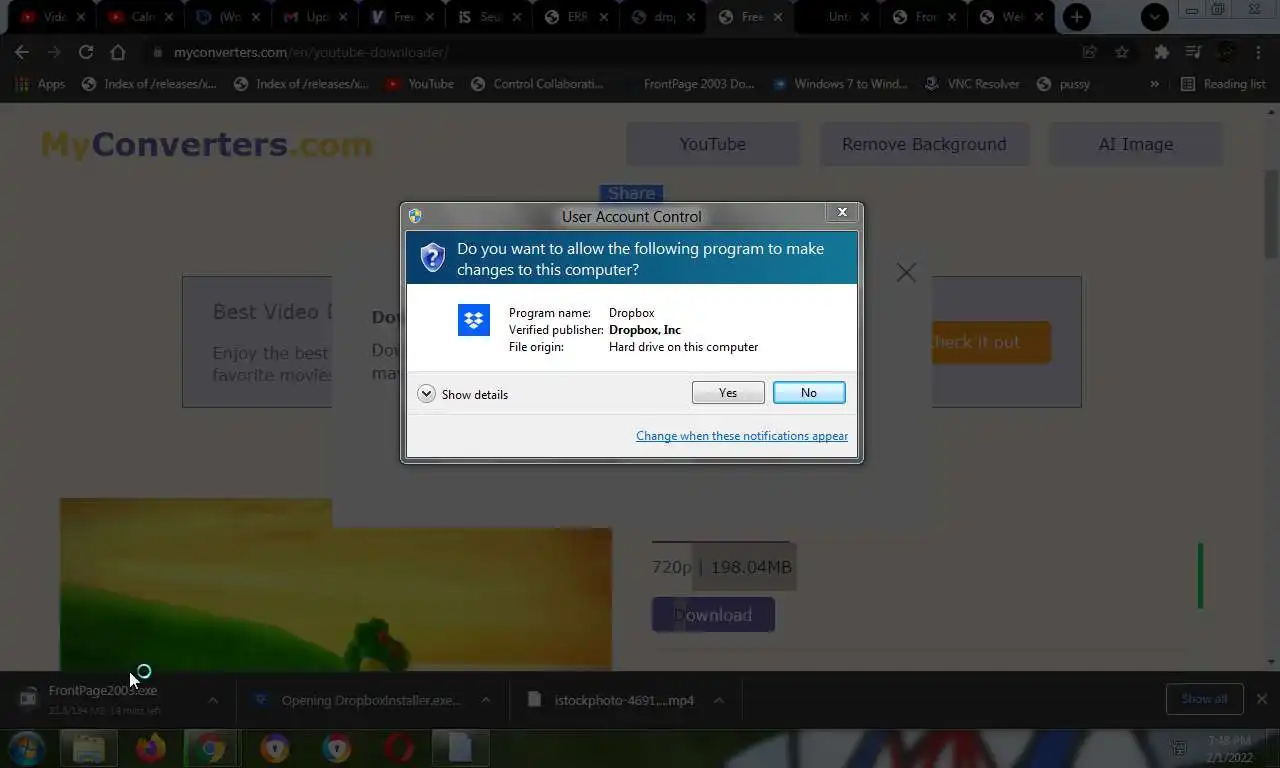Viewport: 1280px width, 768px height.
Task: Close the 'Vide' YouTube tab
Action: [81, 17]
